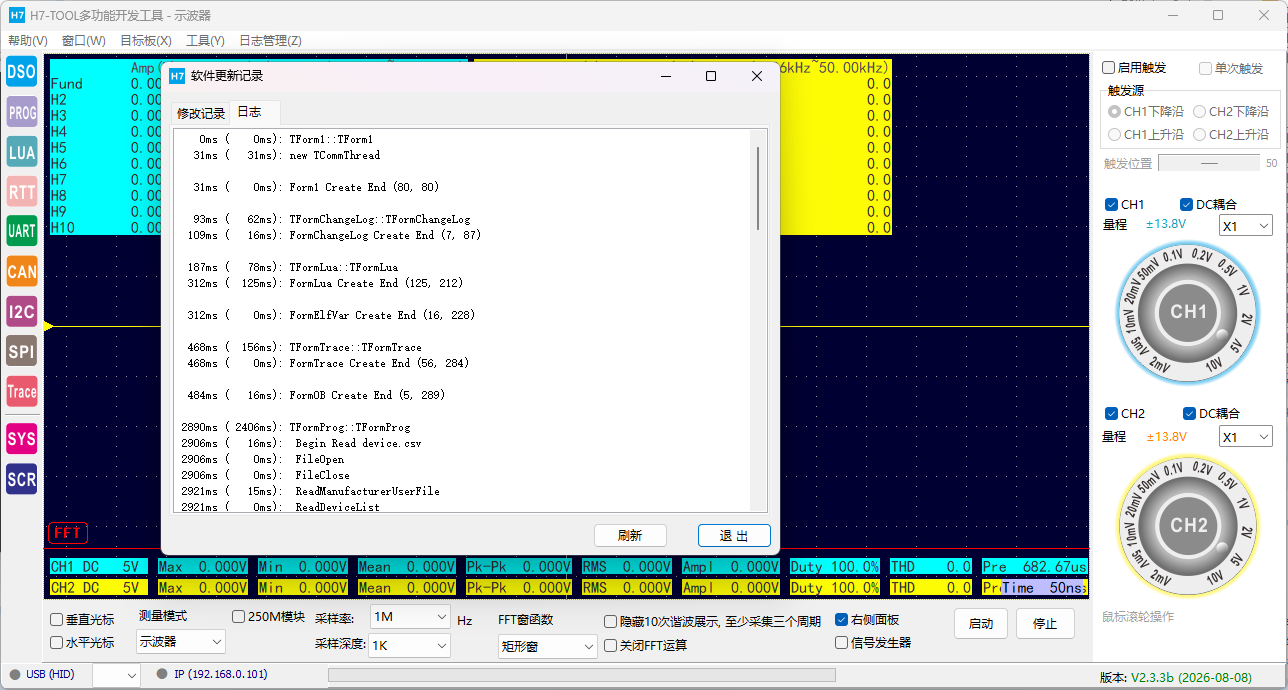Open the 采样率 1M dropdown
The width and height of the screenshot is (1288, 690).
410,617
